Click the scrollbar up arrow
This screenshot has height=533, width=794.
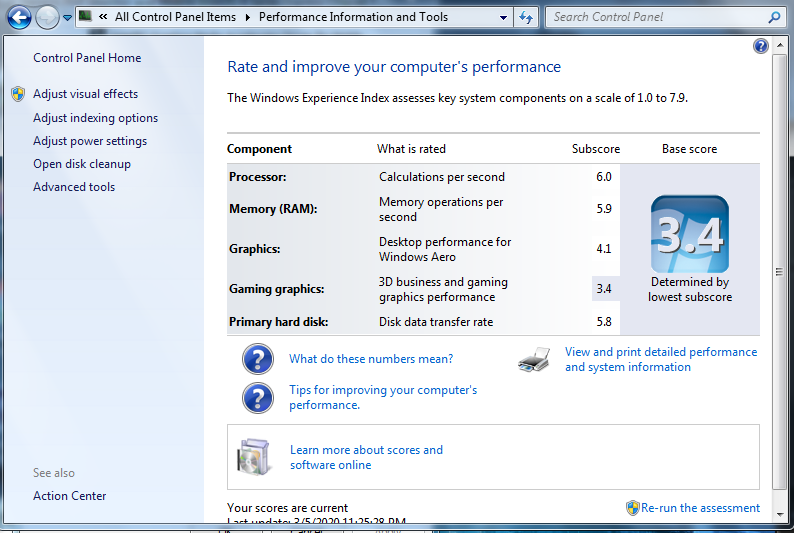point(780,46)
